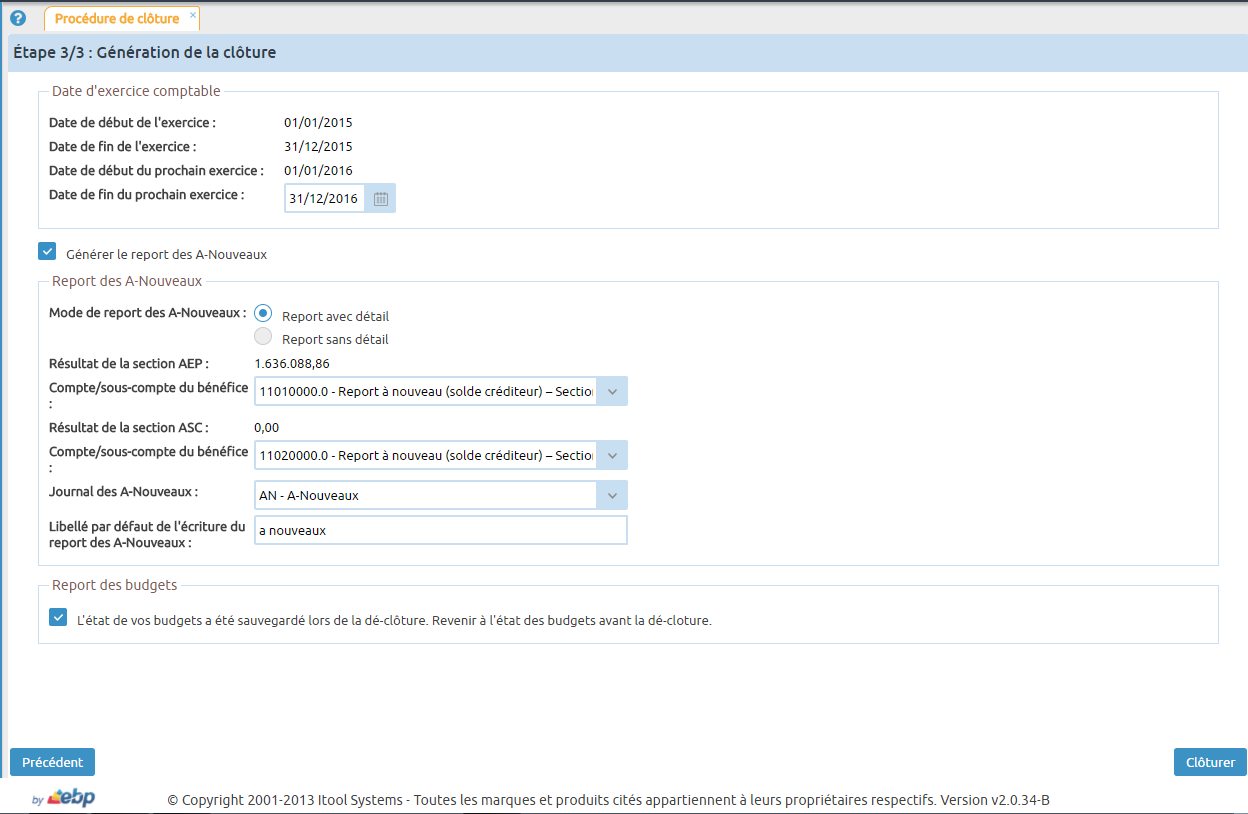This screenshot has width=1248, height=814.
Task: Click the AEP result value 1.636.088,86
Action: pyautogui.click(x=292, y=363)
